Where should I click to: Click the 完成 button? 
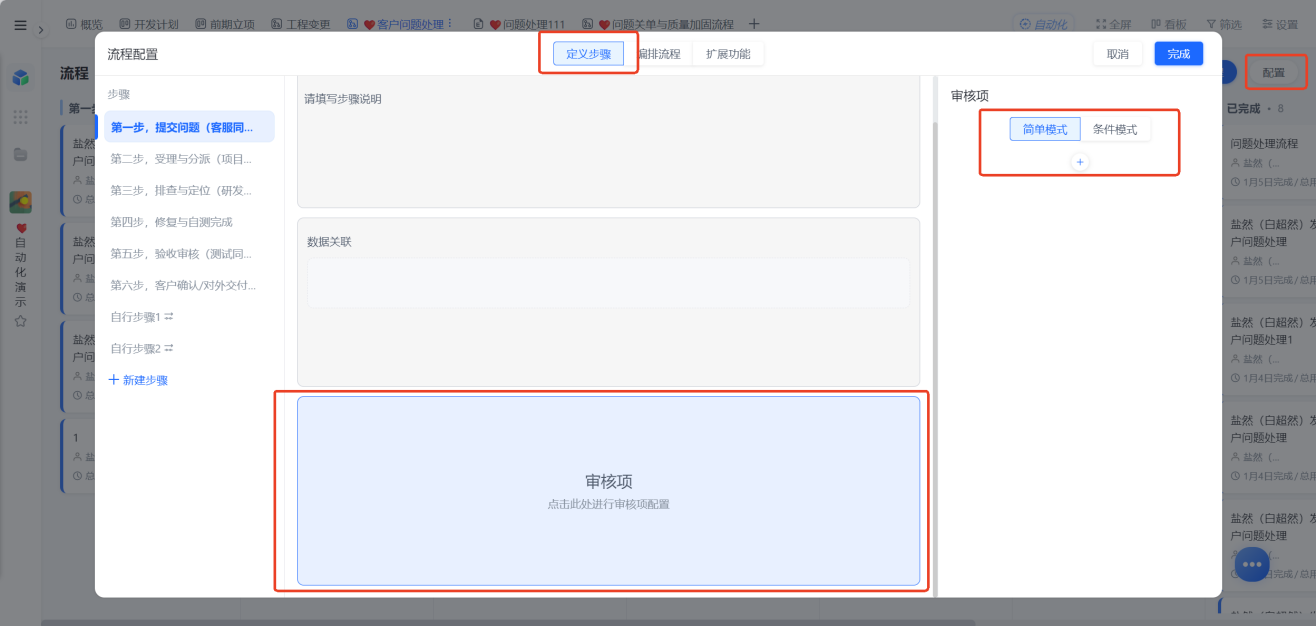[1179, 54]
